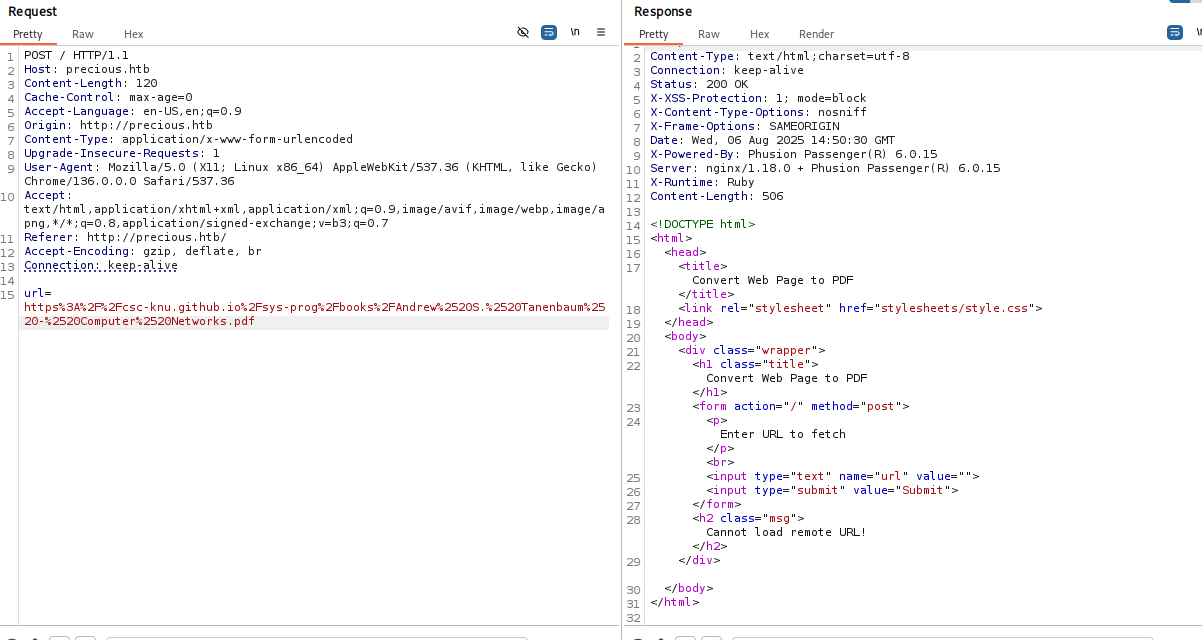Click the 'Enter URL to fetch' text in response
The image size is (1202, 640).
tap(783, 434)
